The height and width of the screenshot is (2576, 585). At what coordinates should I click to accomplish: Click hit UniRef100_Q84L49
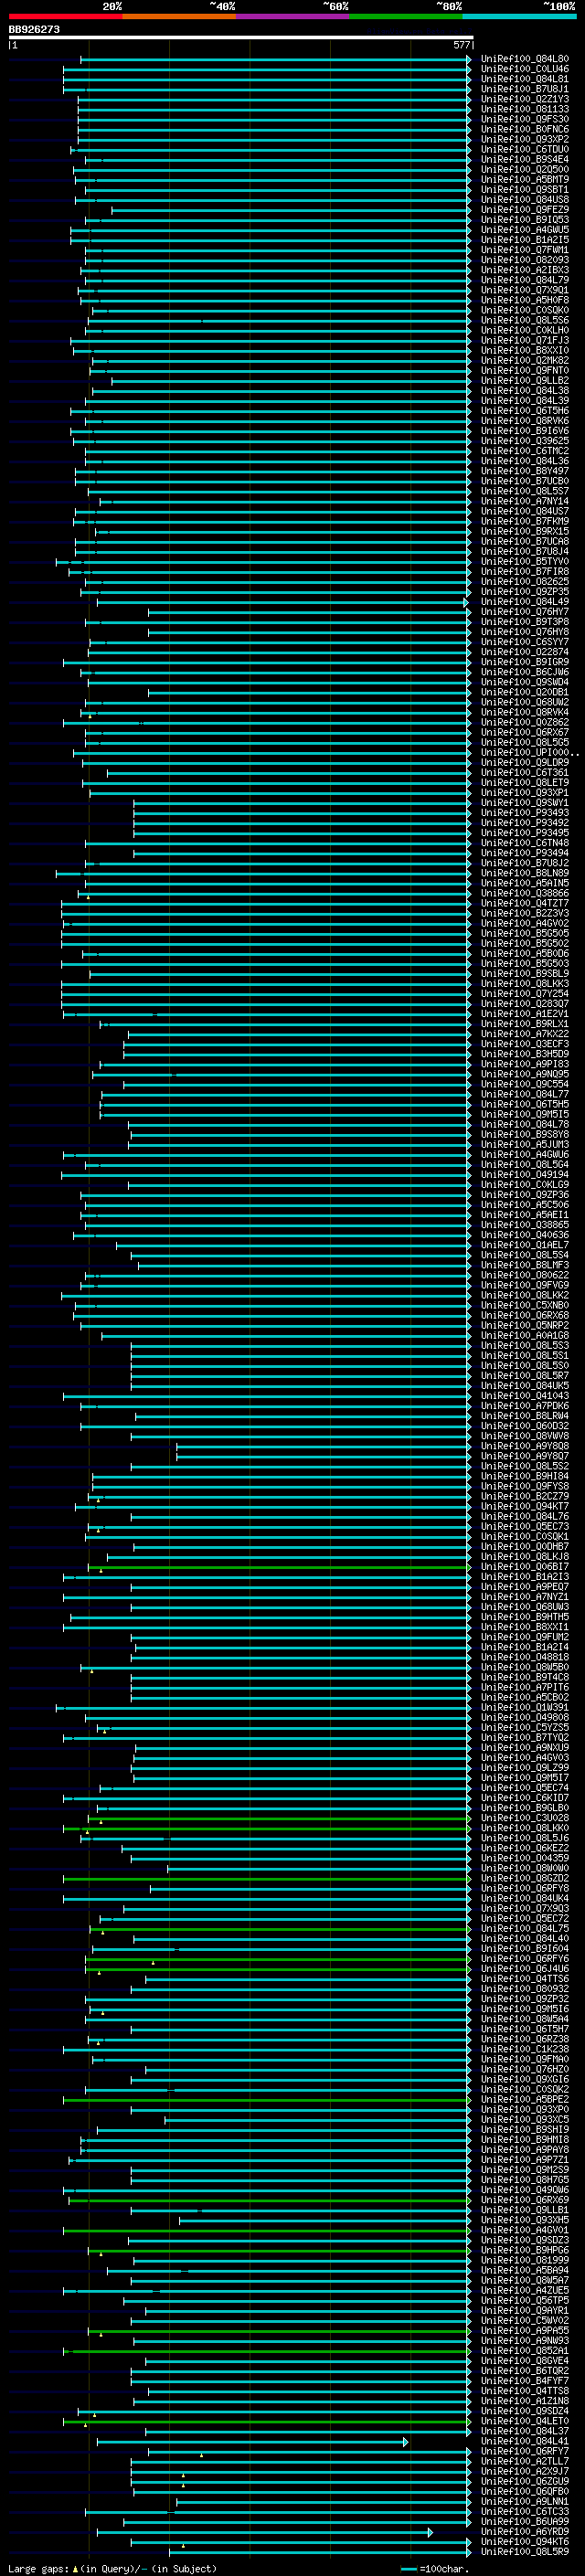[525, 602]
